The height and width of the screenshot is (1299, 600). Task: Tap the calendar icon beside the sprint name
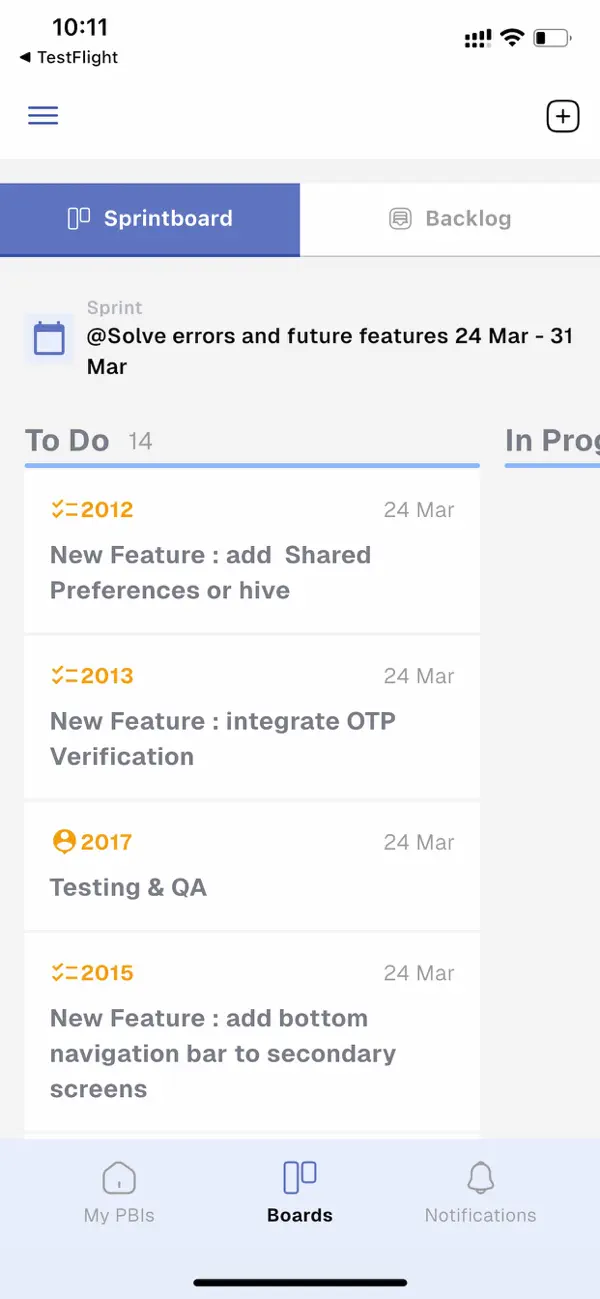click(x=48, y=338)
